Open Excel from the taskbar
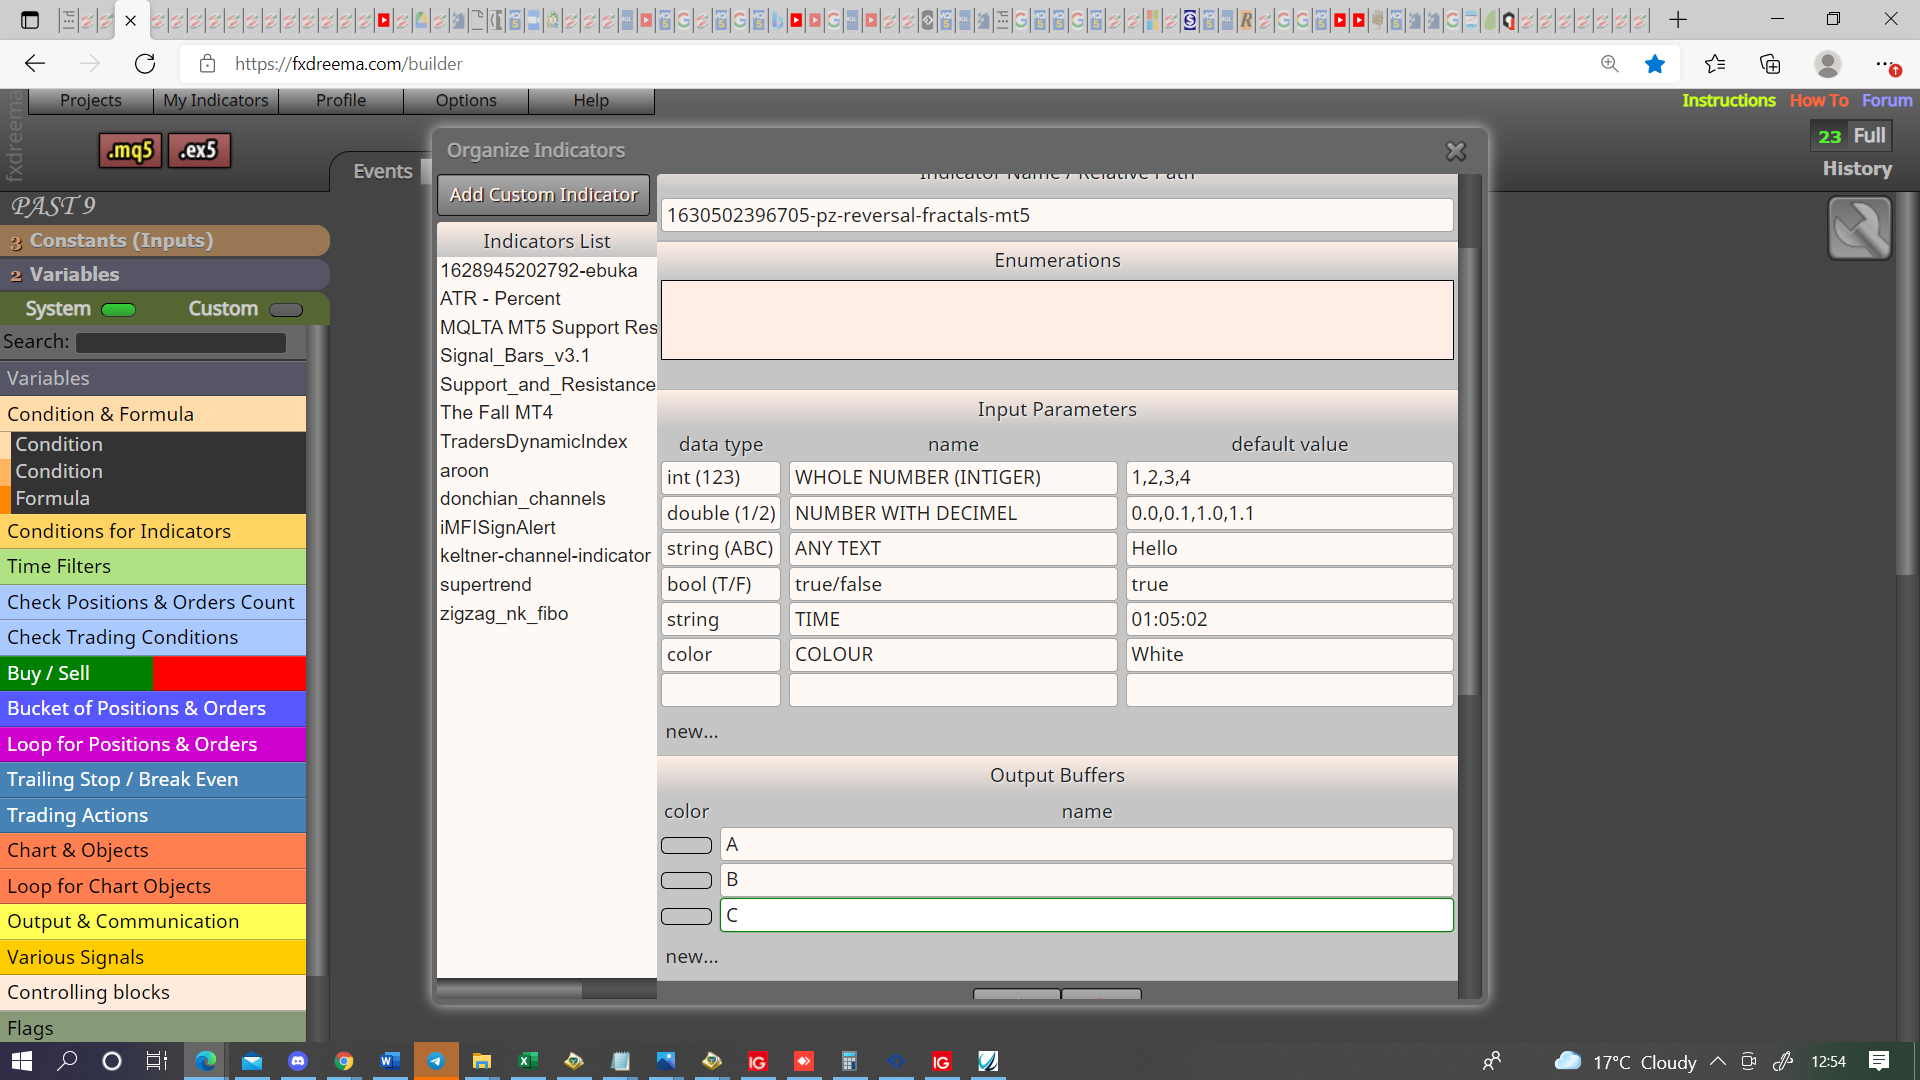1920x1080 pixels. 528,1061
